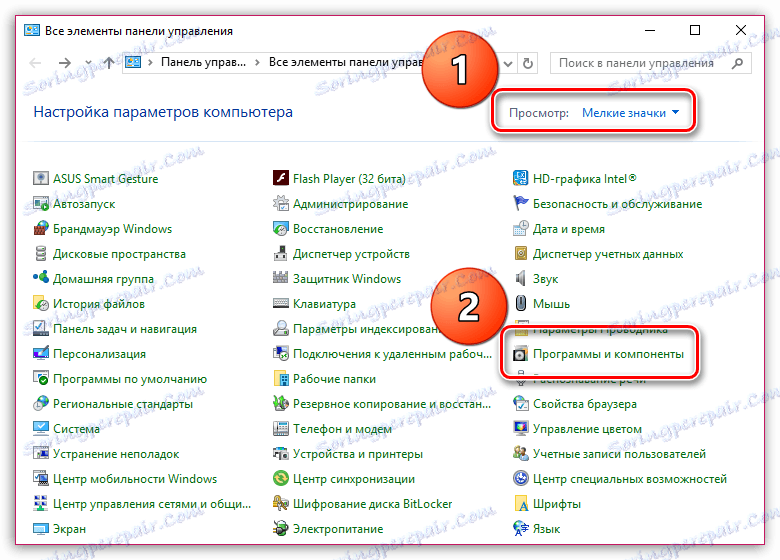Click the search magnifier icon
The image size is (780, 560).
738,63
